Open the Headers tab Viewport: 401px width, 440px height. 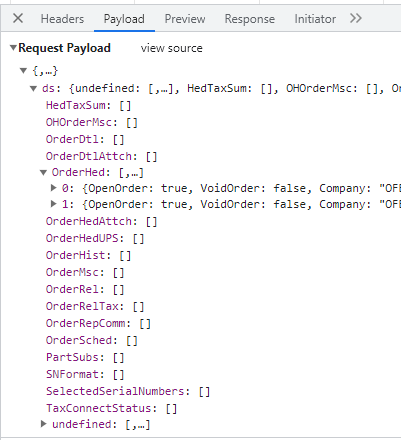pos(62,19)
